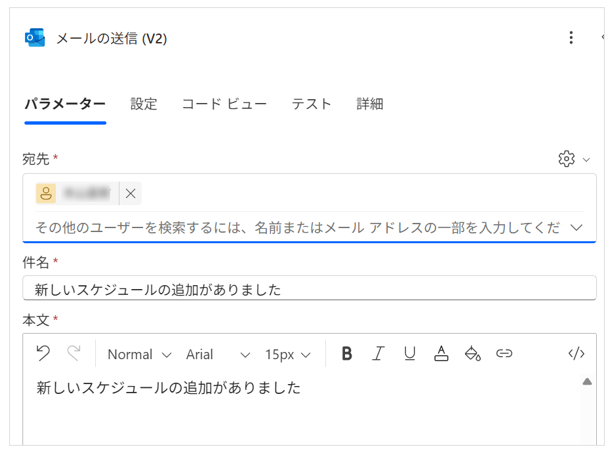Insert a hyperlink with link icon
The width and height of the screenshot is (610, 455).
click(x=504, y=354)
